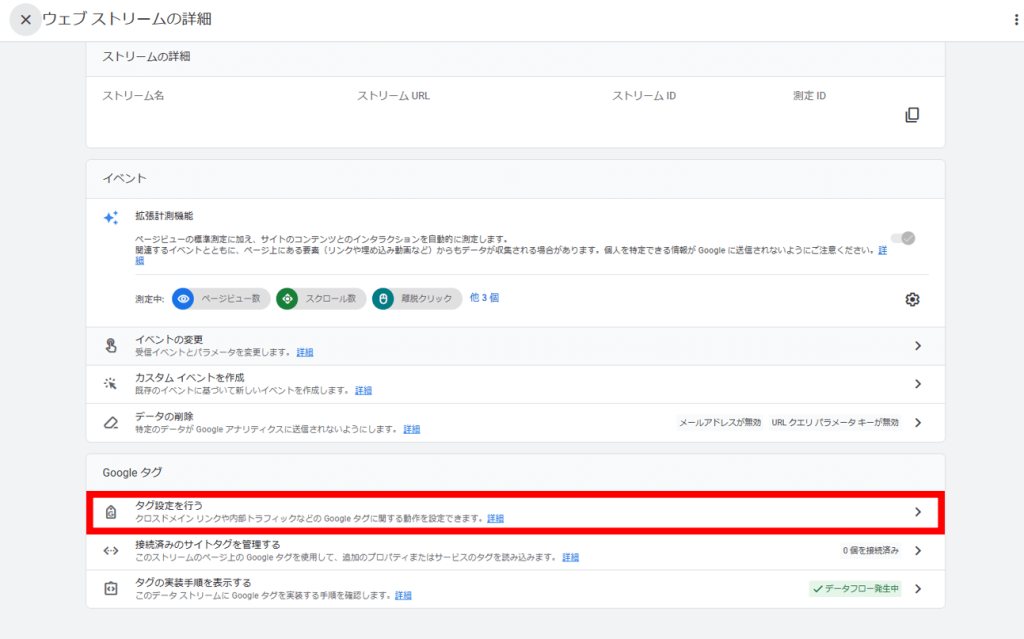Click the ストリームの詳細 section heading
Viewport: 1024px width, 639px height.
coord(146,57)
